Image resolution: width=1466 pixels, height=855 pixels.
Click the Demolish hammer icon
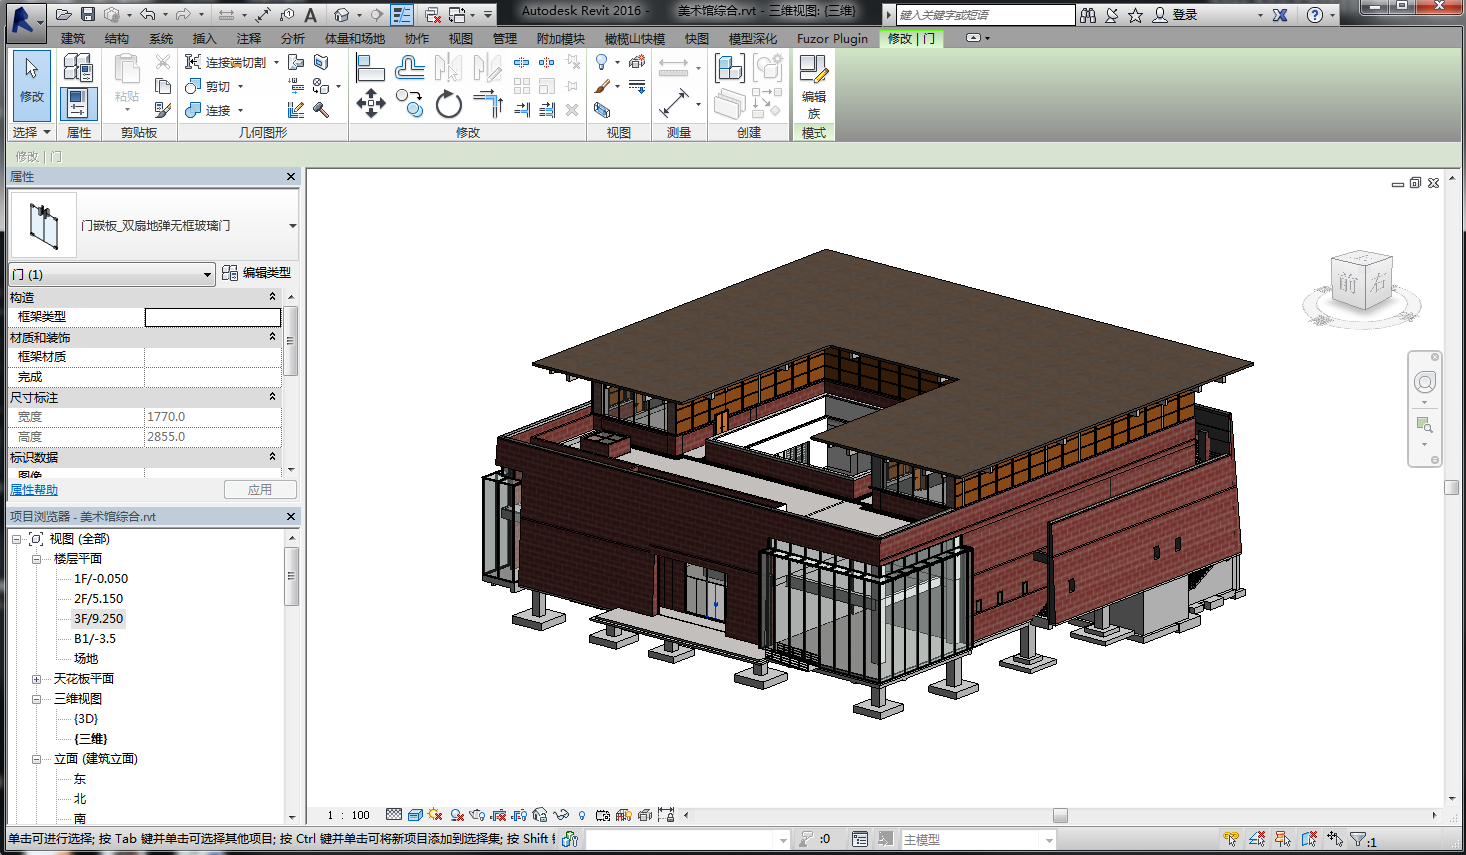point(321,110)
